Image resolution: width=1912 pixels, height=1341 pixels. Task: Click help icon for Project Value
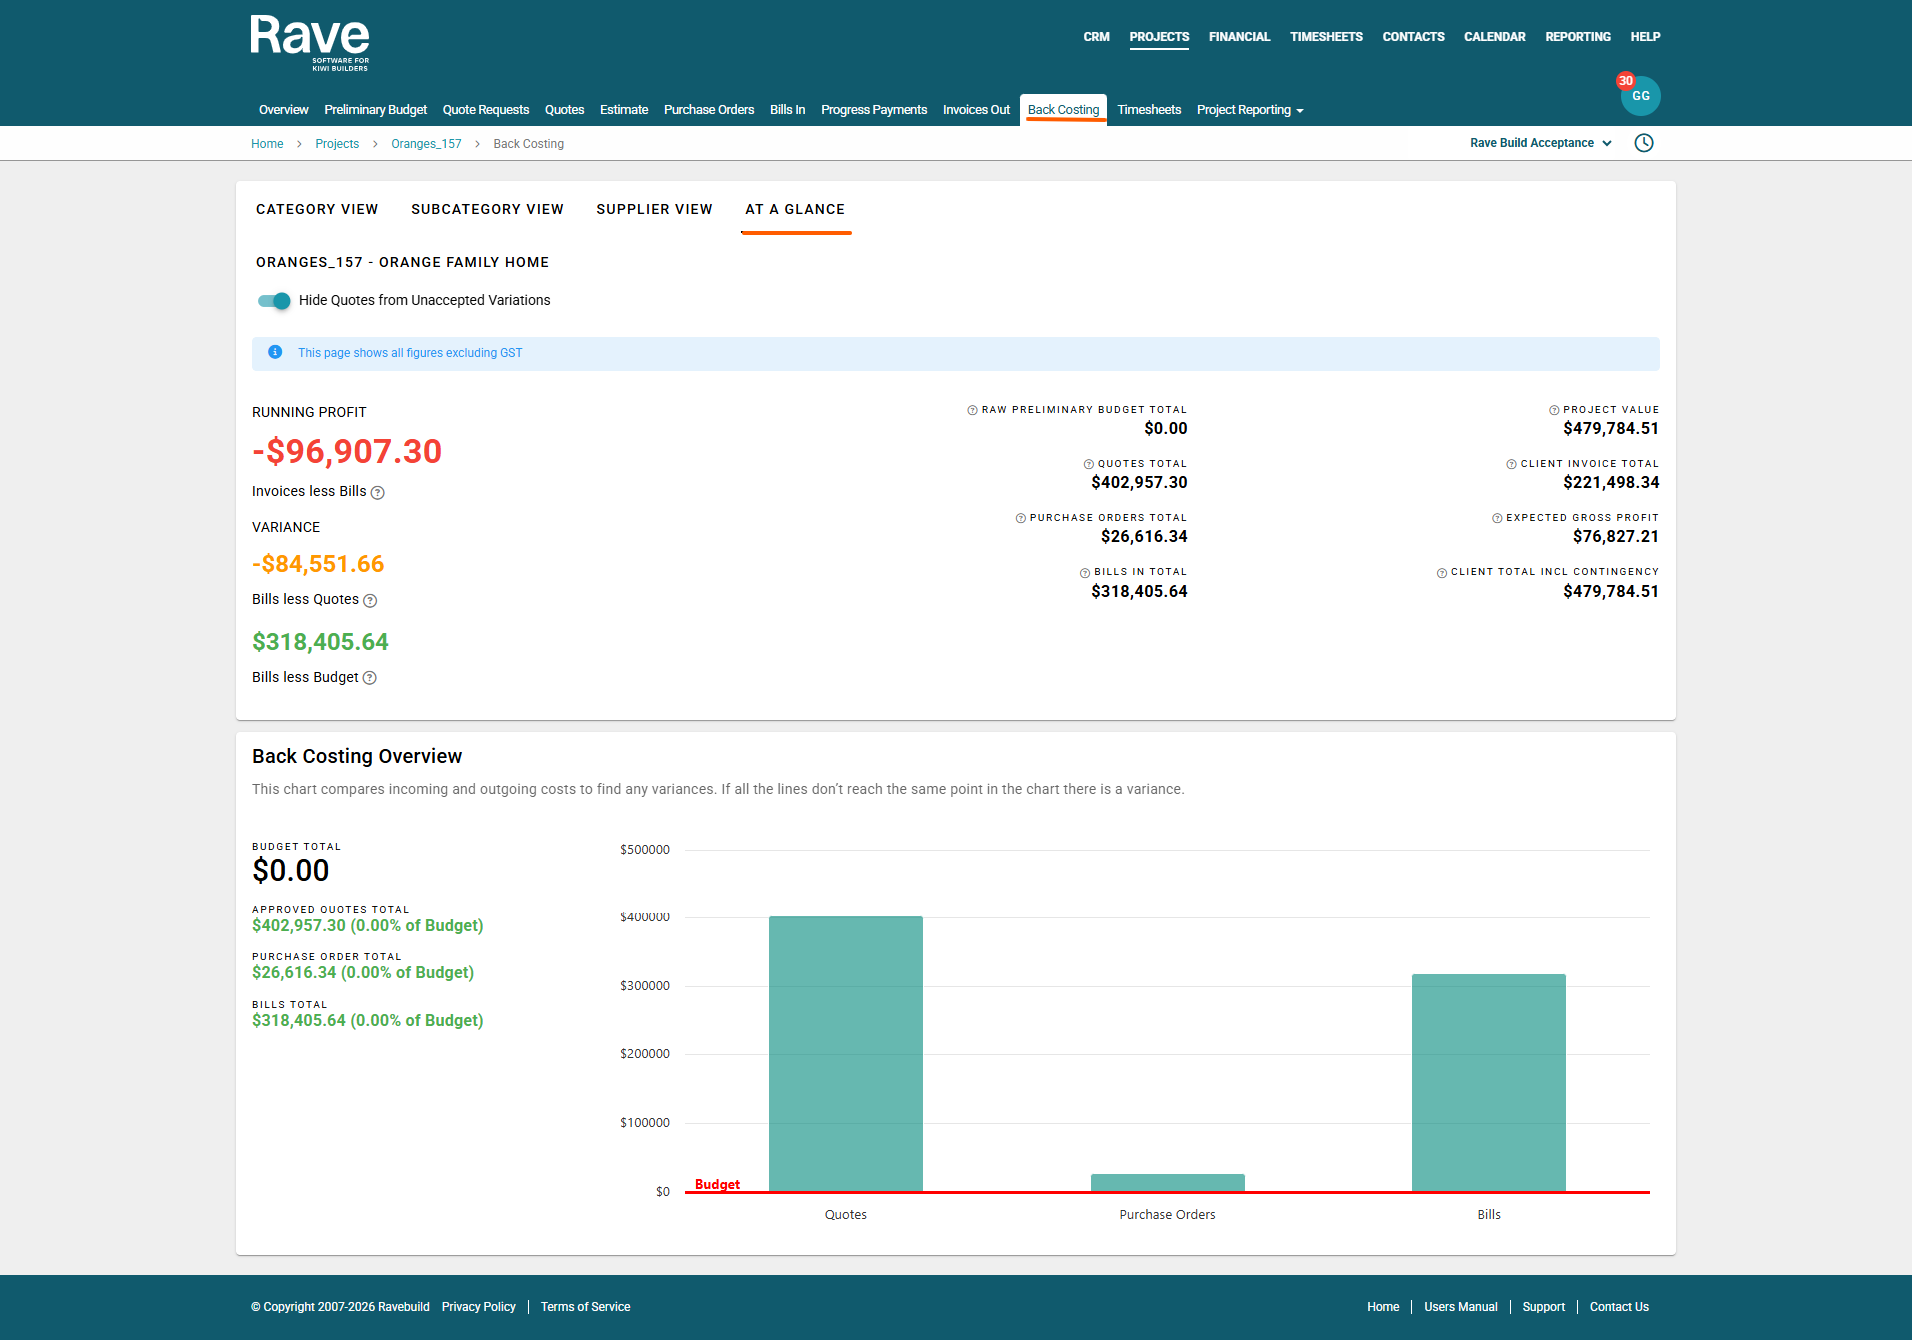(1554, 410)
